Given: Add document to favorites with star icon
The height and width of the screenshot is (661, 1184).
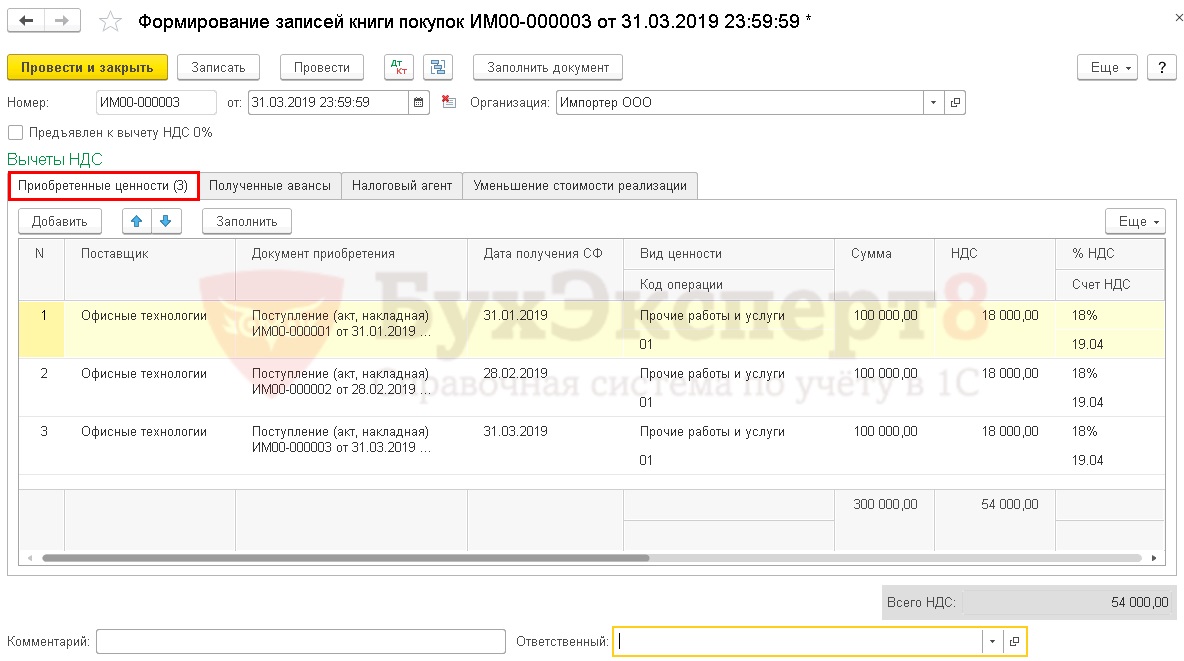Looking at the screenshot, I should click(112, 22).
